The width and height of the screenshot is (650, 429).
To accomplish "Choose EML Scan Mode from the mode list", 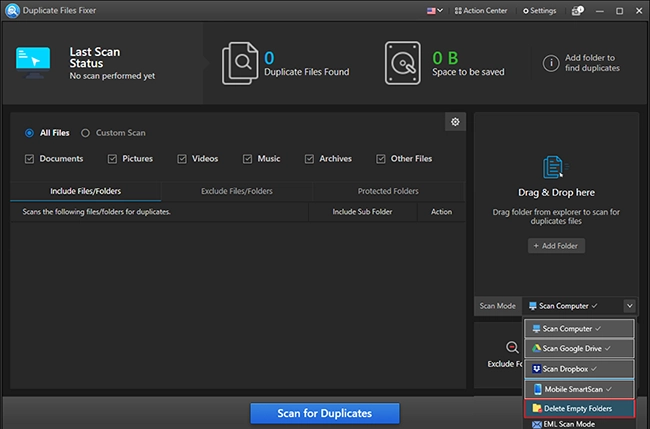I will click(579, 424).
